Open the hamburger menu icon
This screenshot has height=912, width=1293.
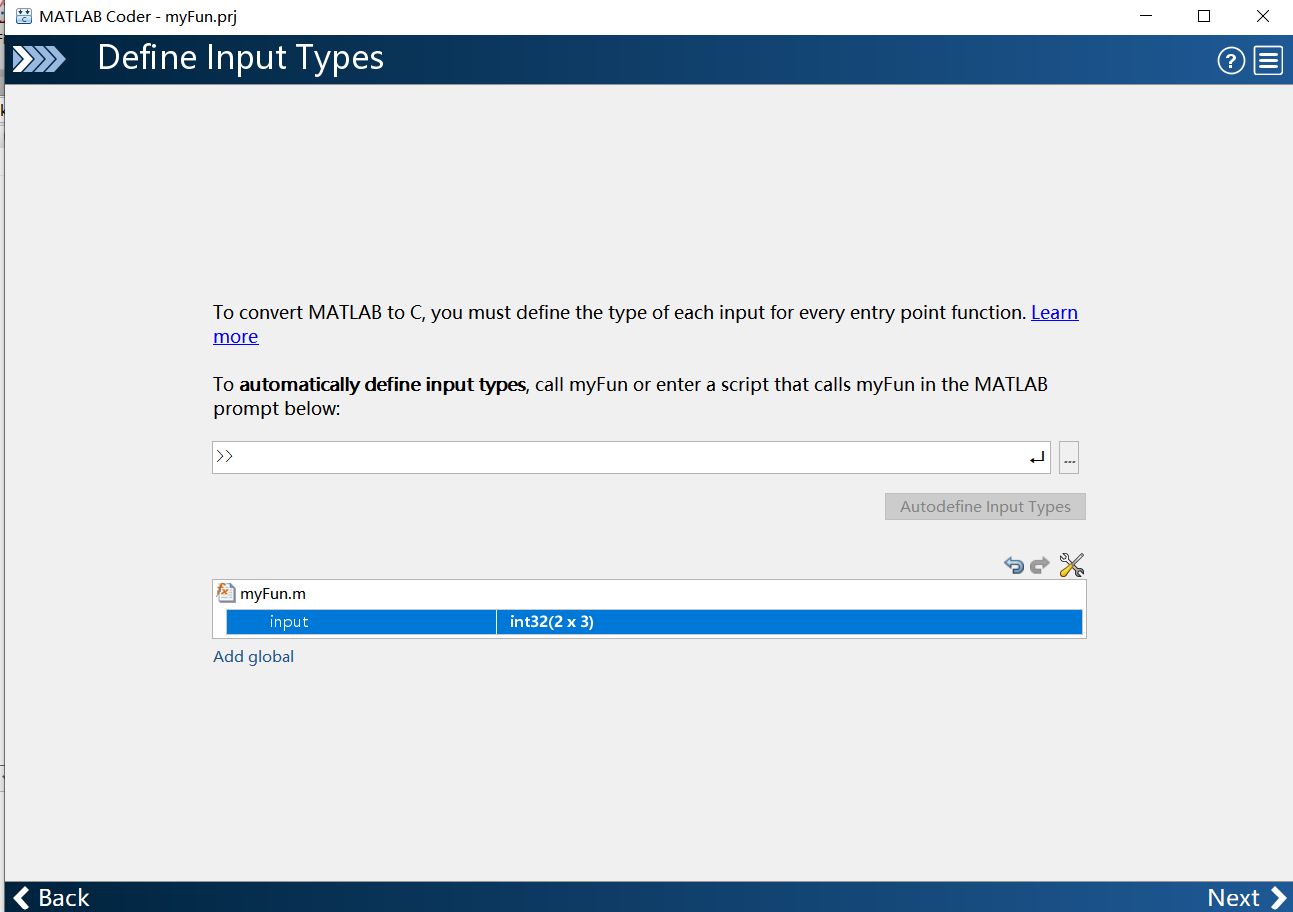[1269, 61]
